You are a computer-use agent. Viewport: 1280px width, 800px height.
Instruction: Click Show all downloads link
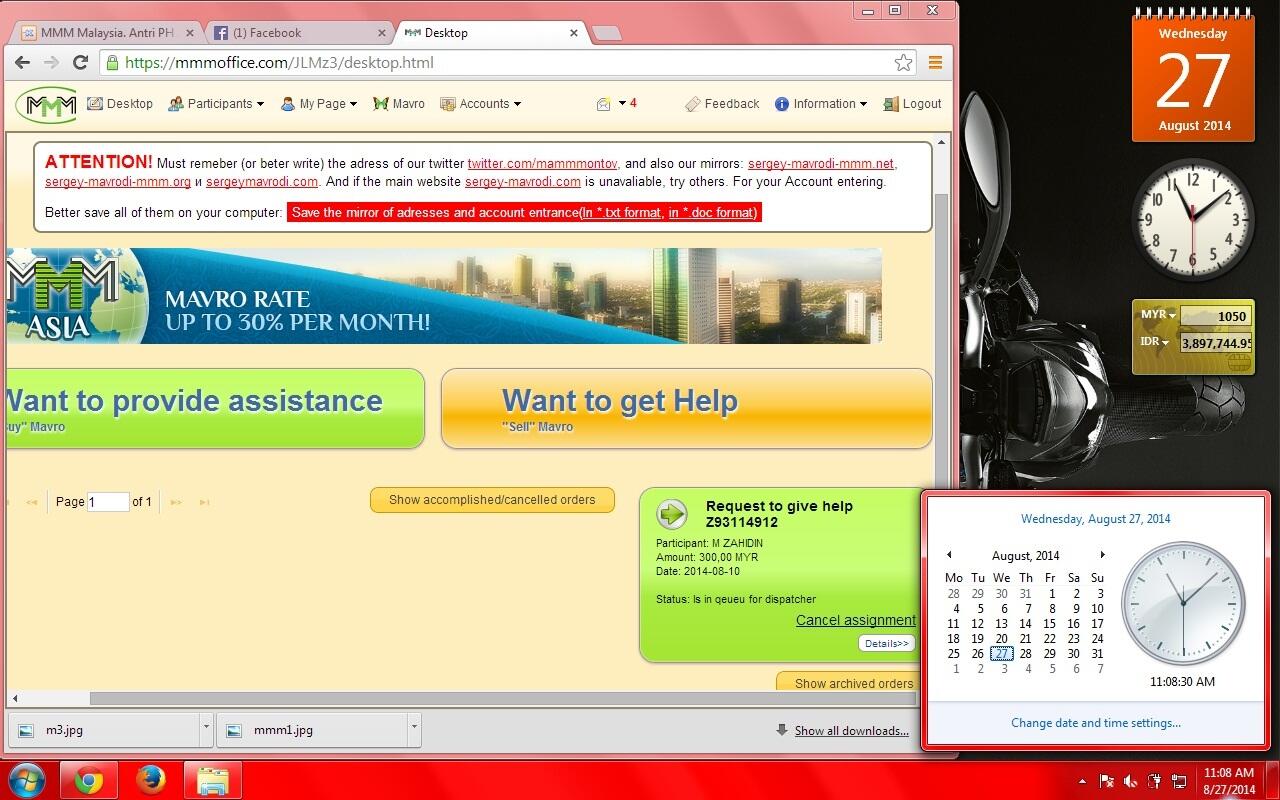[851, 731]
